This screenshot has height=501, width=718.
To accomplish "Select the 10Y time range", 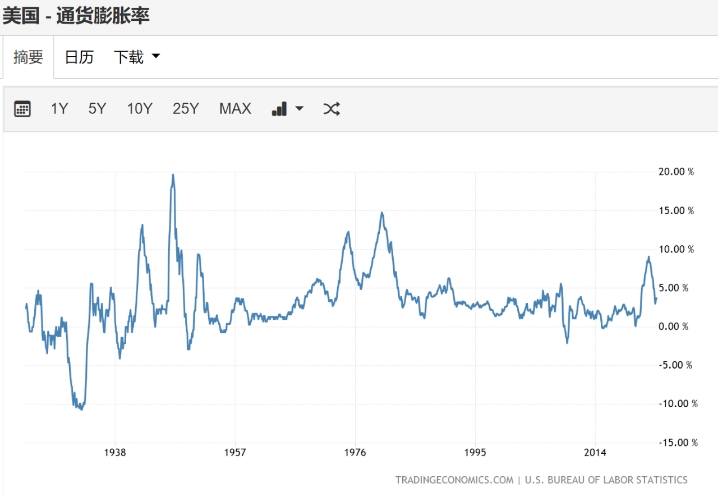I will tap(140, 109).
